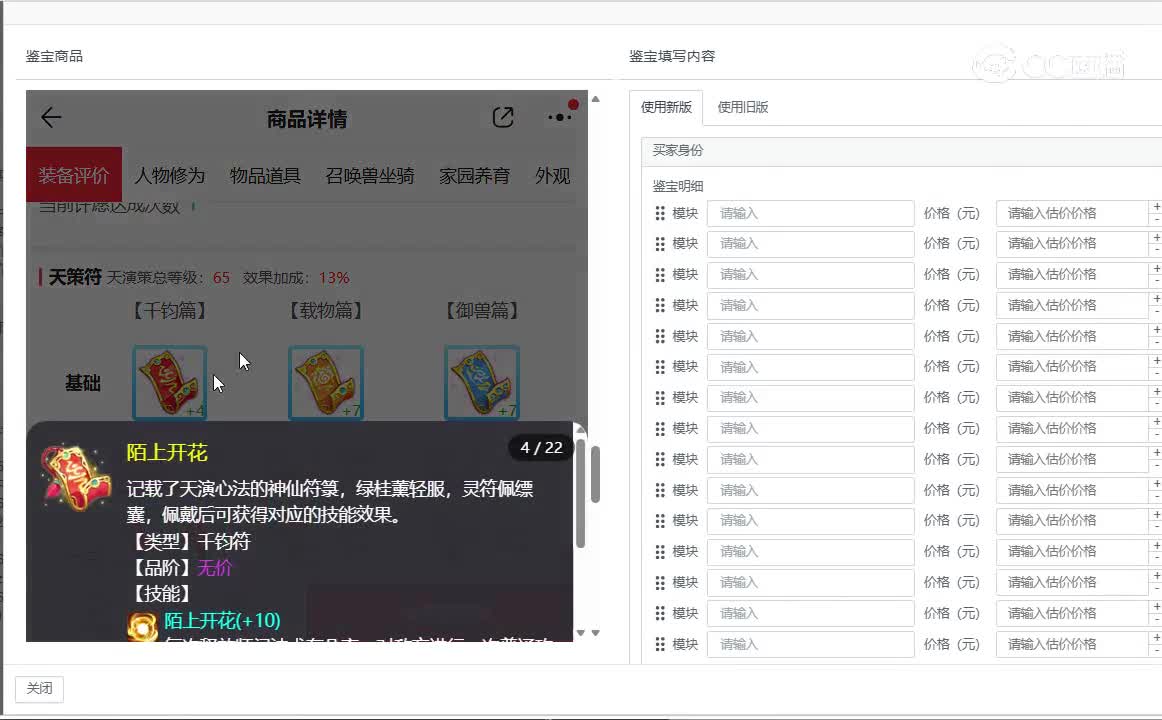
Task: Grab the drag handle of the fourth 模块 row
Action: tap(660, 305)
